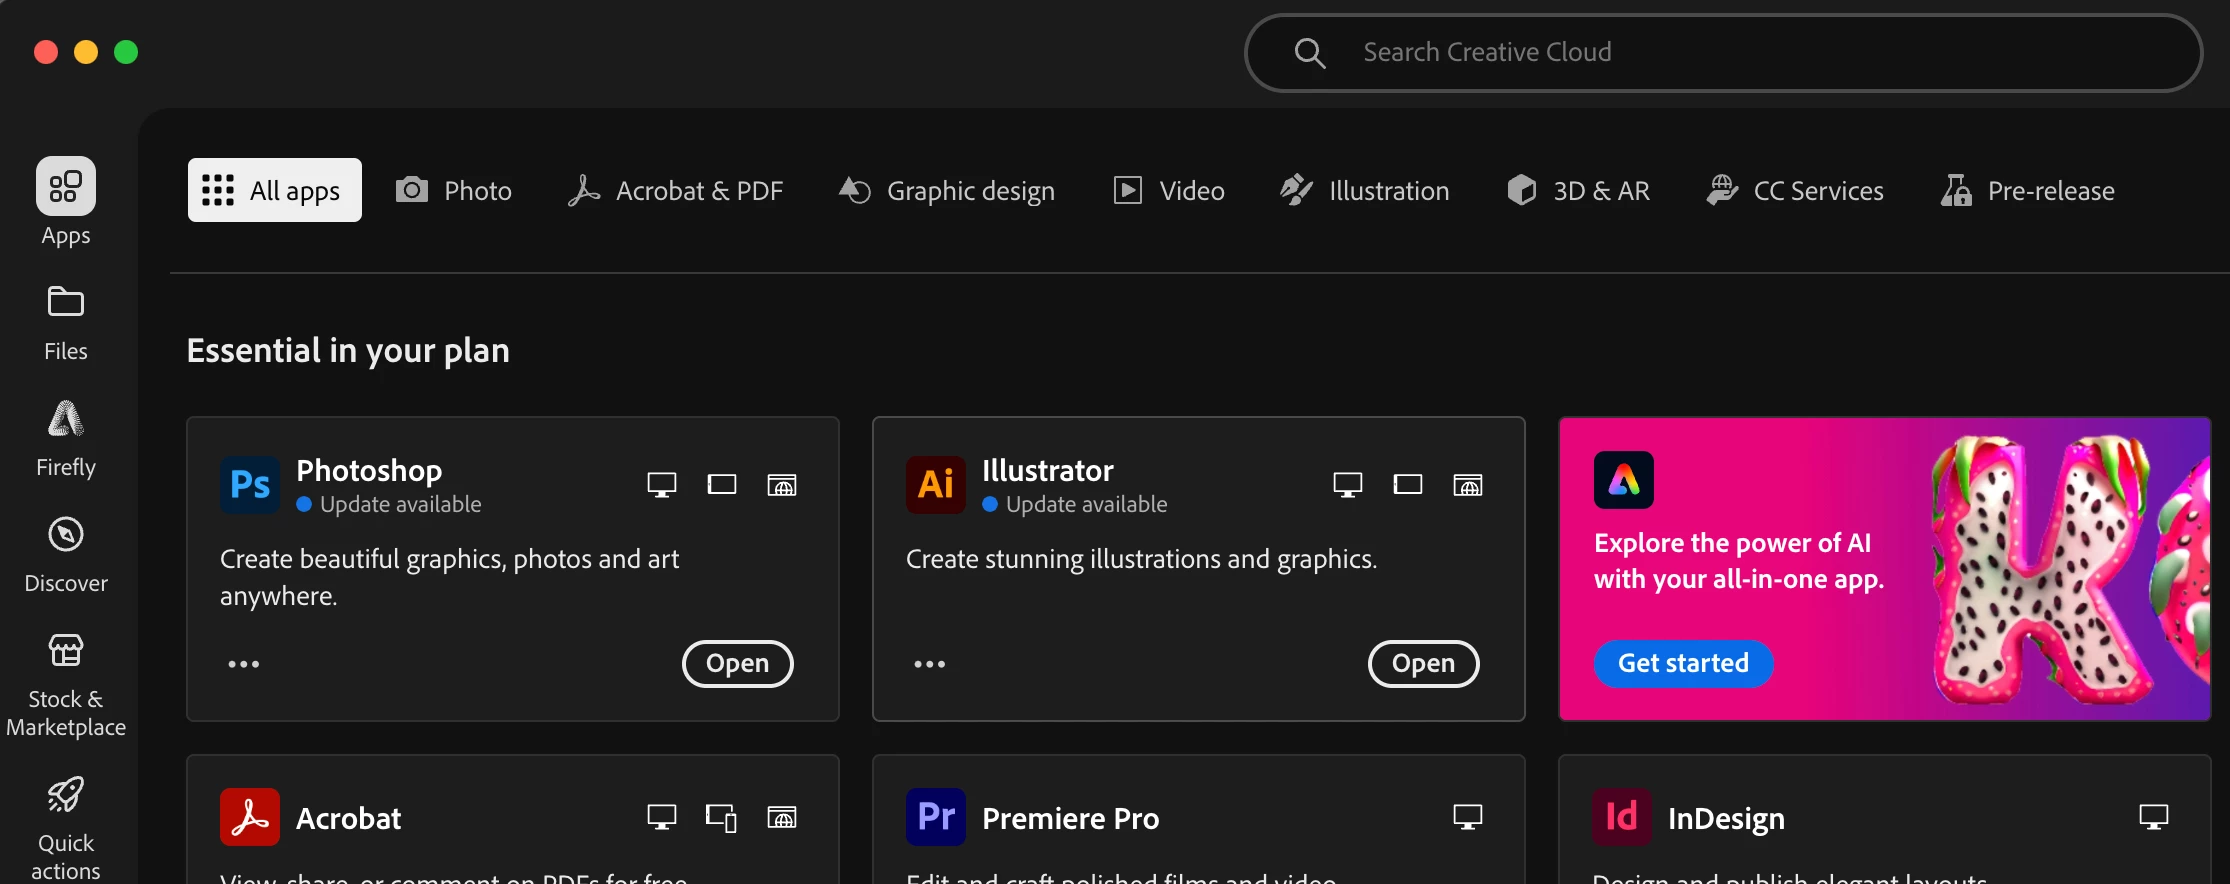
Task: Click the InDesign Id app icon
Action: 1622,817
